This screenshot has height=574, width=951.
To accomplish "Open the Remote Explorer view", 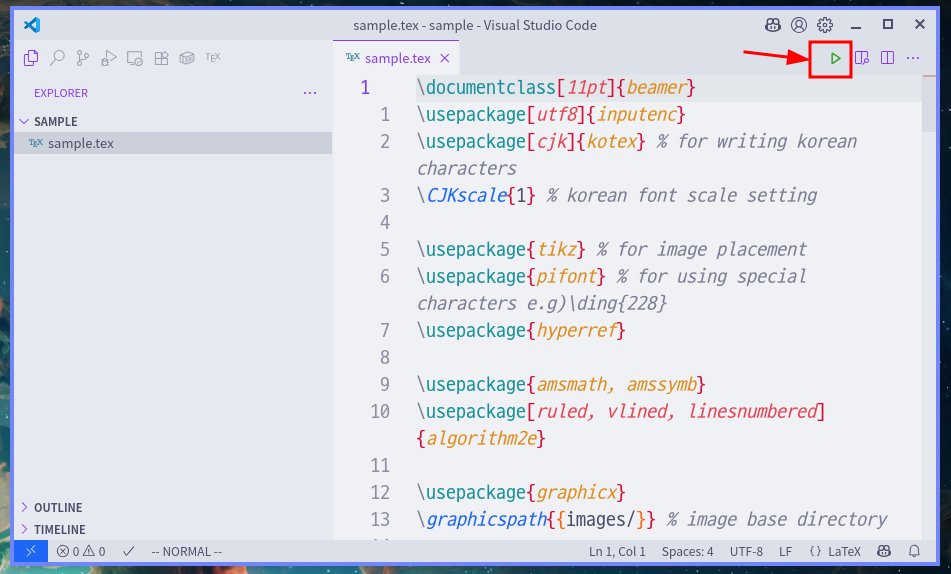I will [x=135, y=58].
